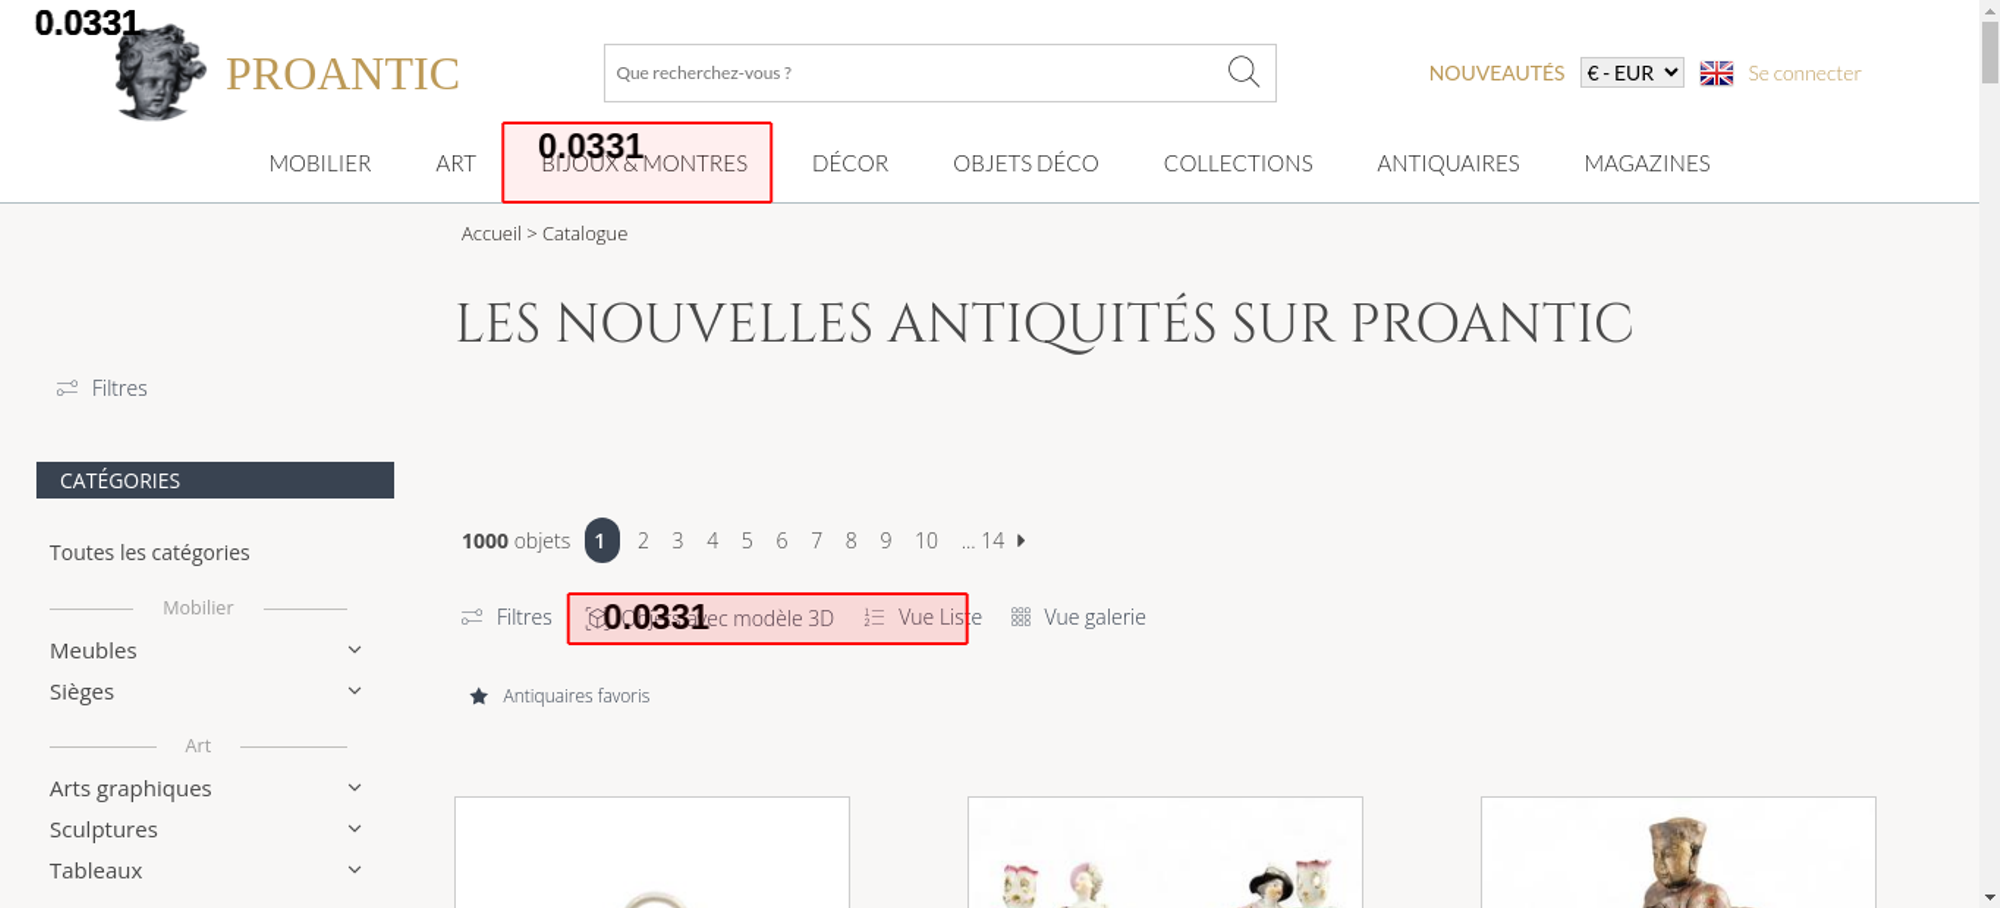Viewport: 2000px width, 908px height.
Task: Click the Filtres sliders icon in sidebar
Action: 67,388
